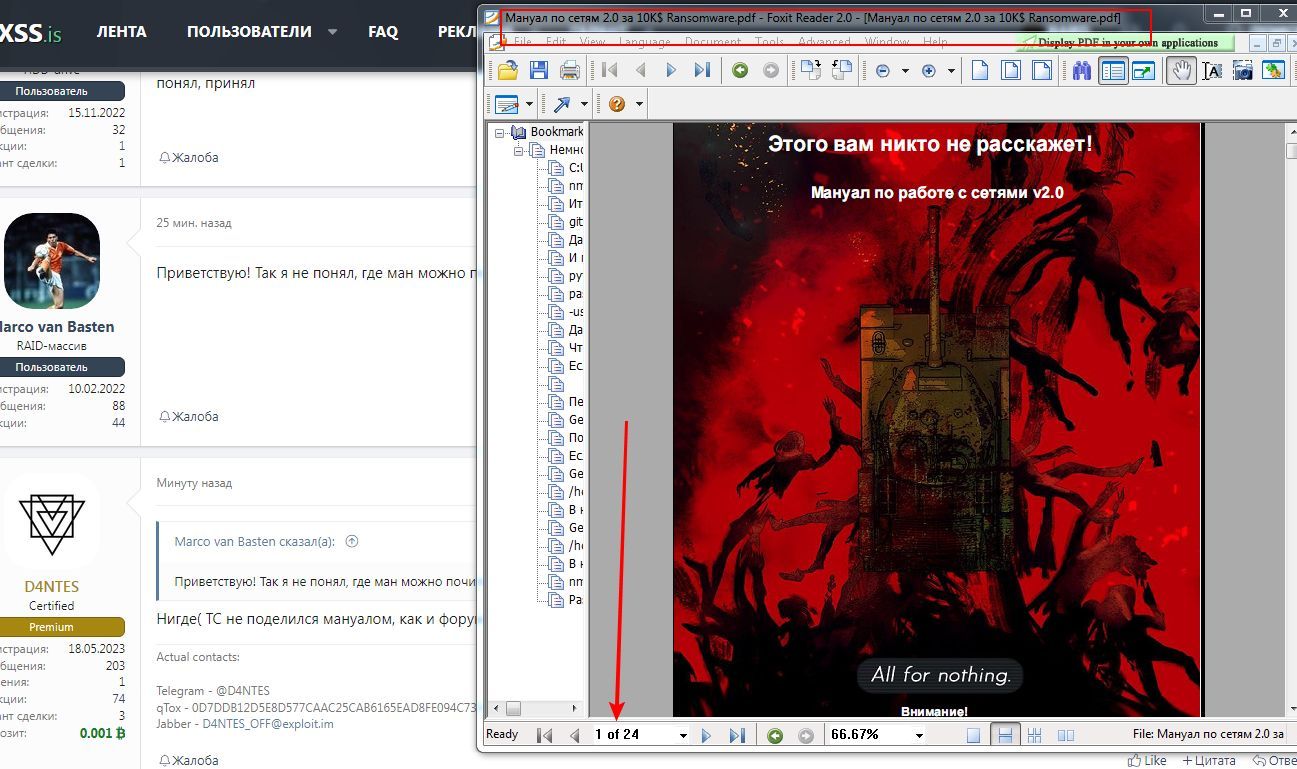1297x769 pixels.
Task: Go to last page using the top toolbar
Action: coord(702,71)
